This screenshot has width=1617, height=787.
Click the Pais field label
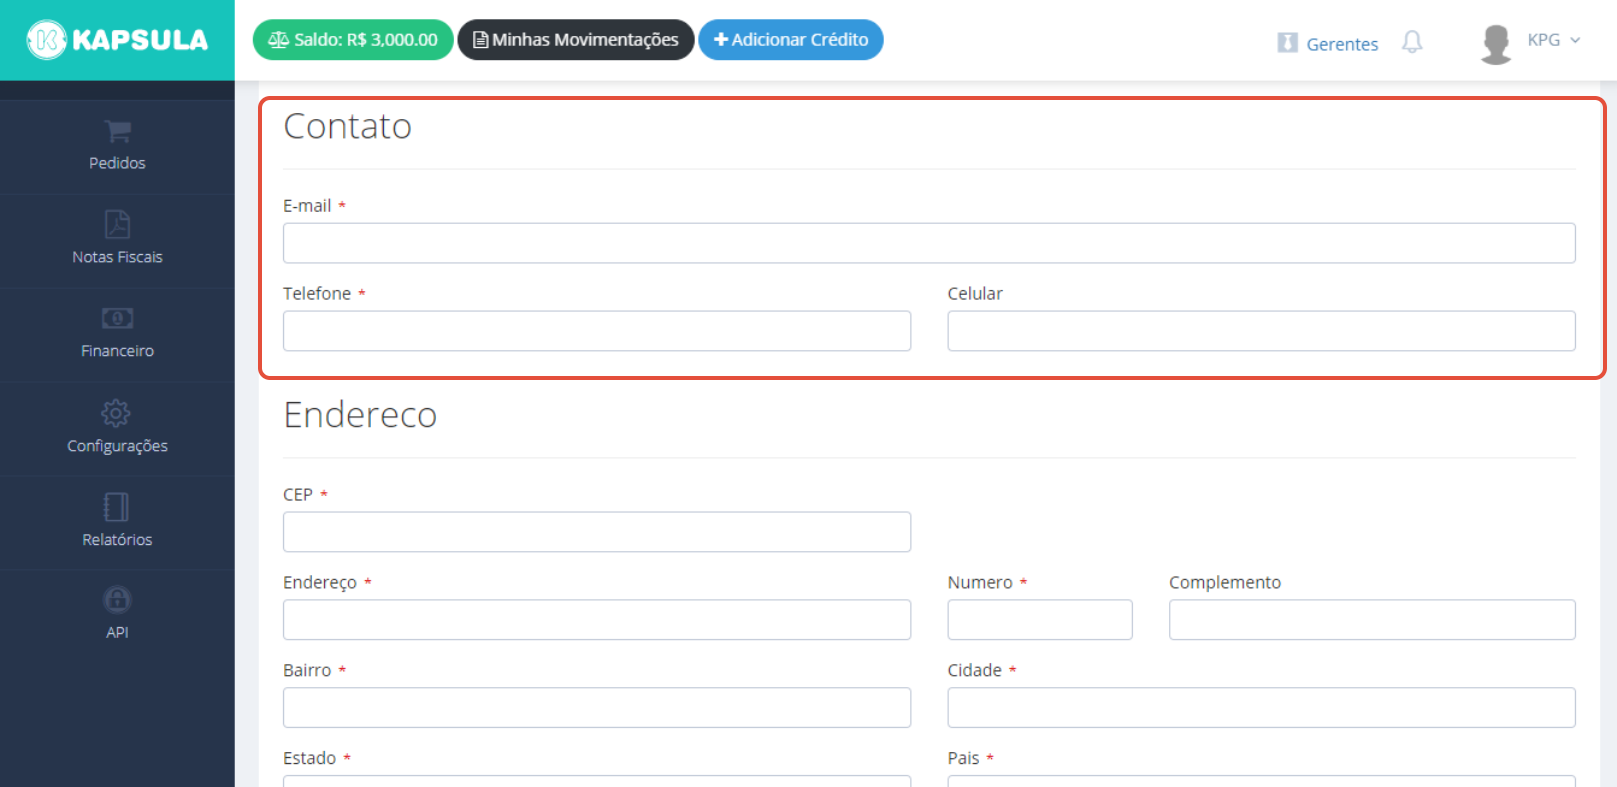coord(964,758)
